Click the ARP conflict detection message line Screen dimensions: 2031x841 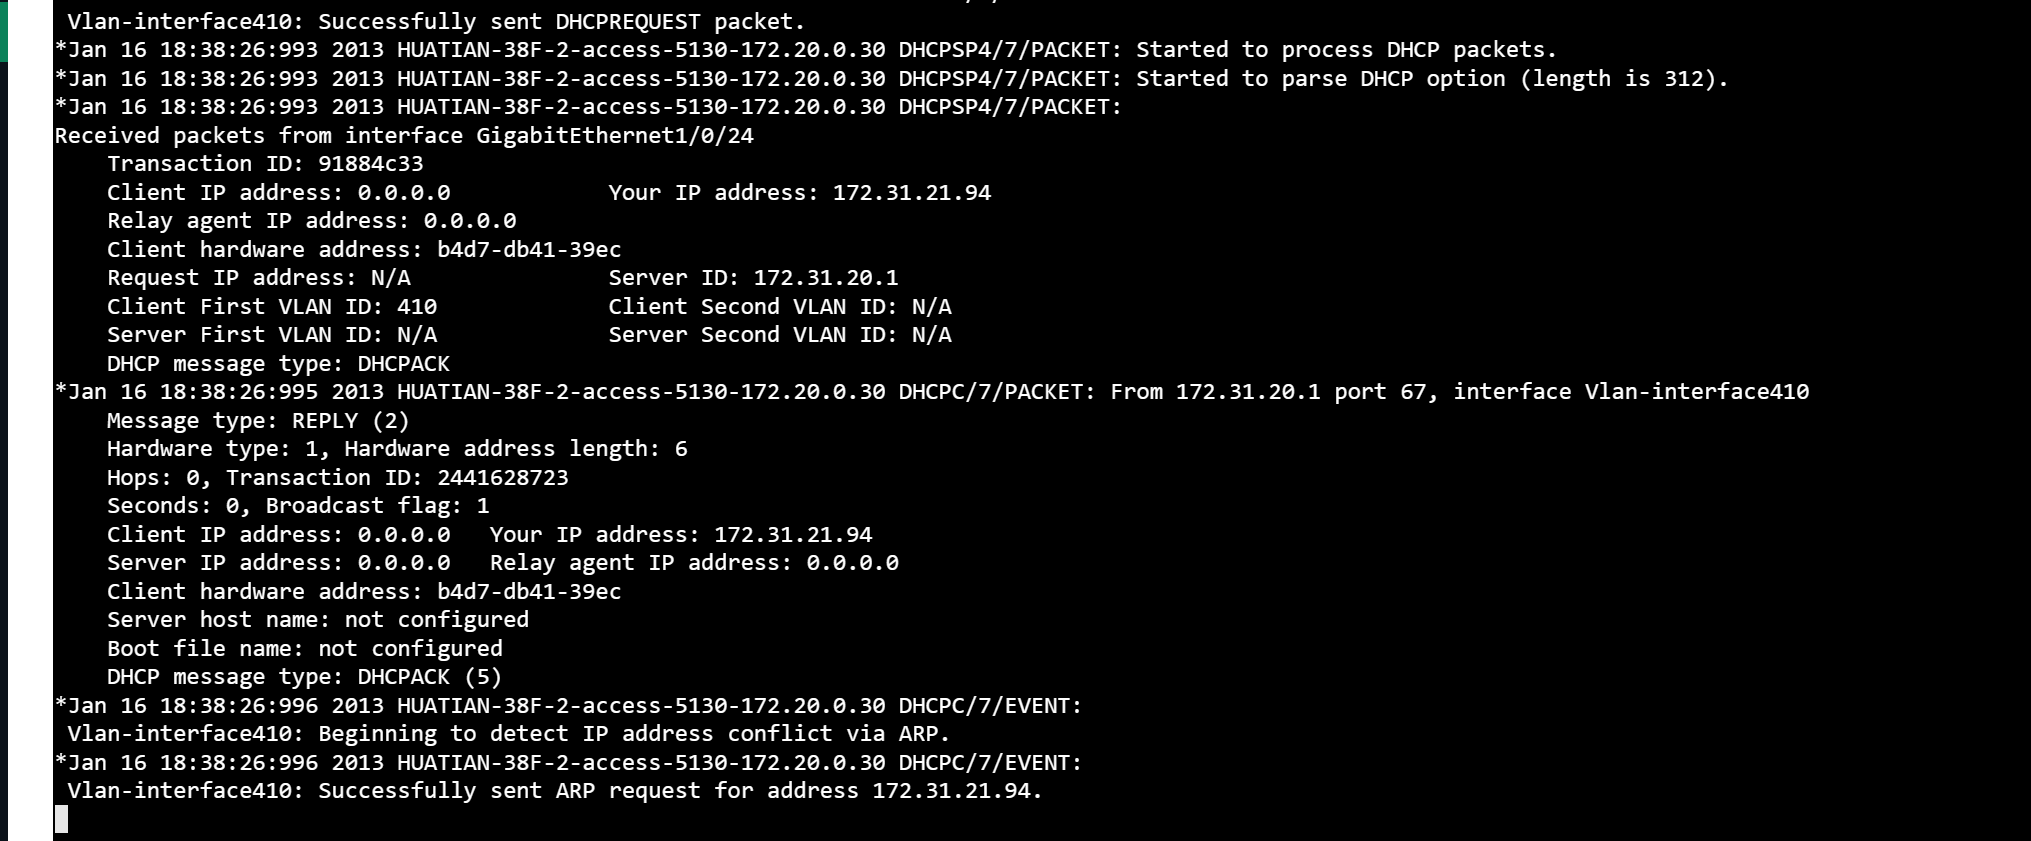[x=508, y=734]
